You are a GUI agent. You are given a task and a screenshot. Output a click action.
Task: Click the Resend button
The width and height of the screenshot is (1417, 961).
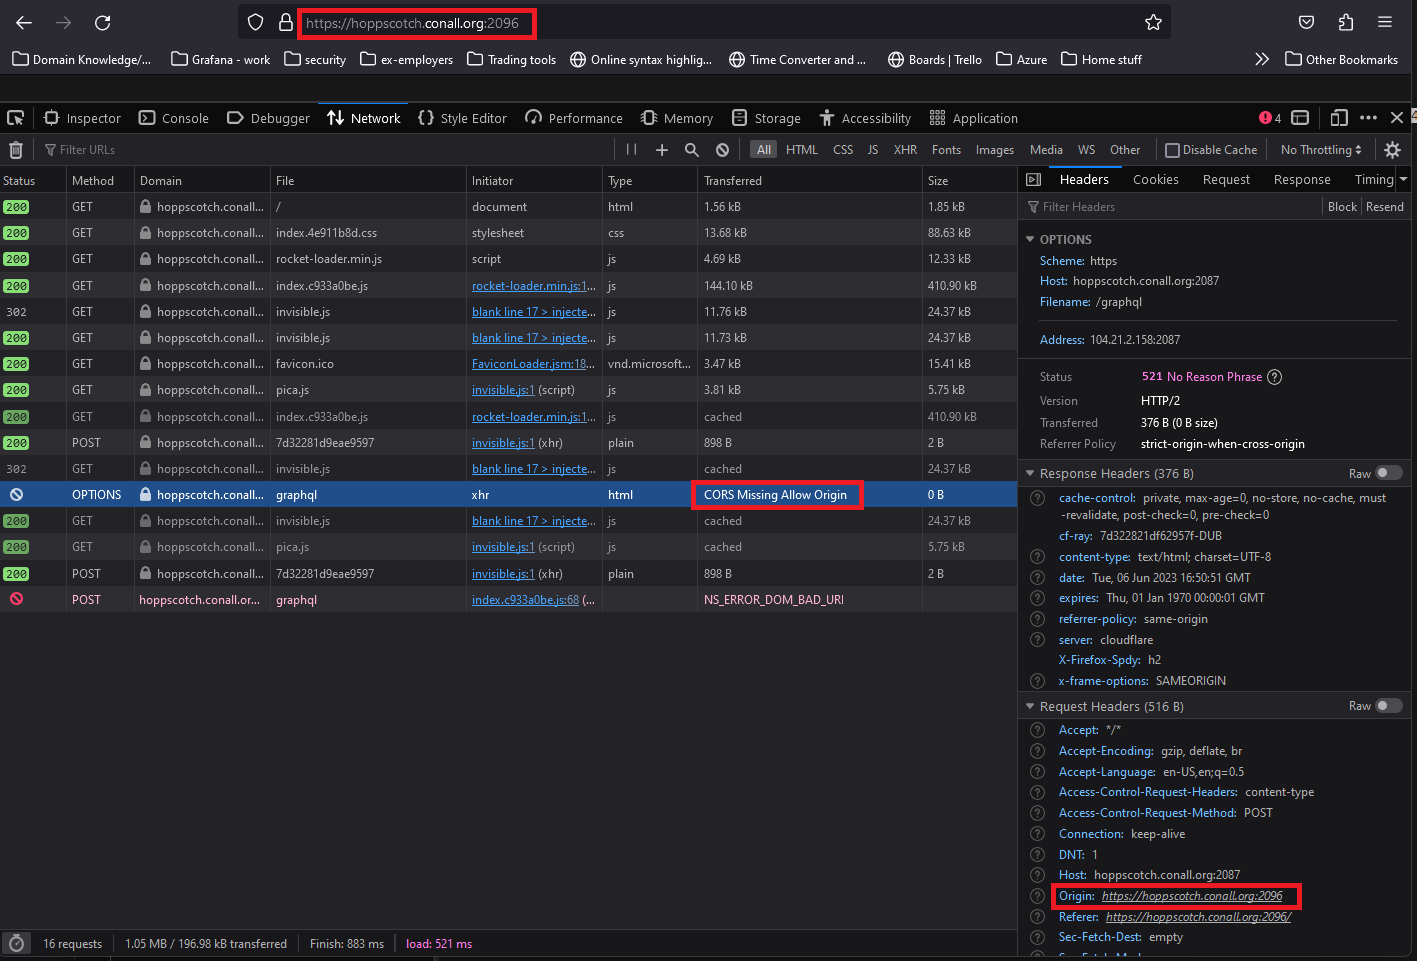tap(1385, 207)
